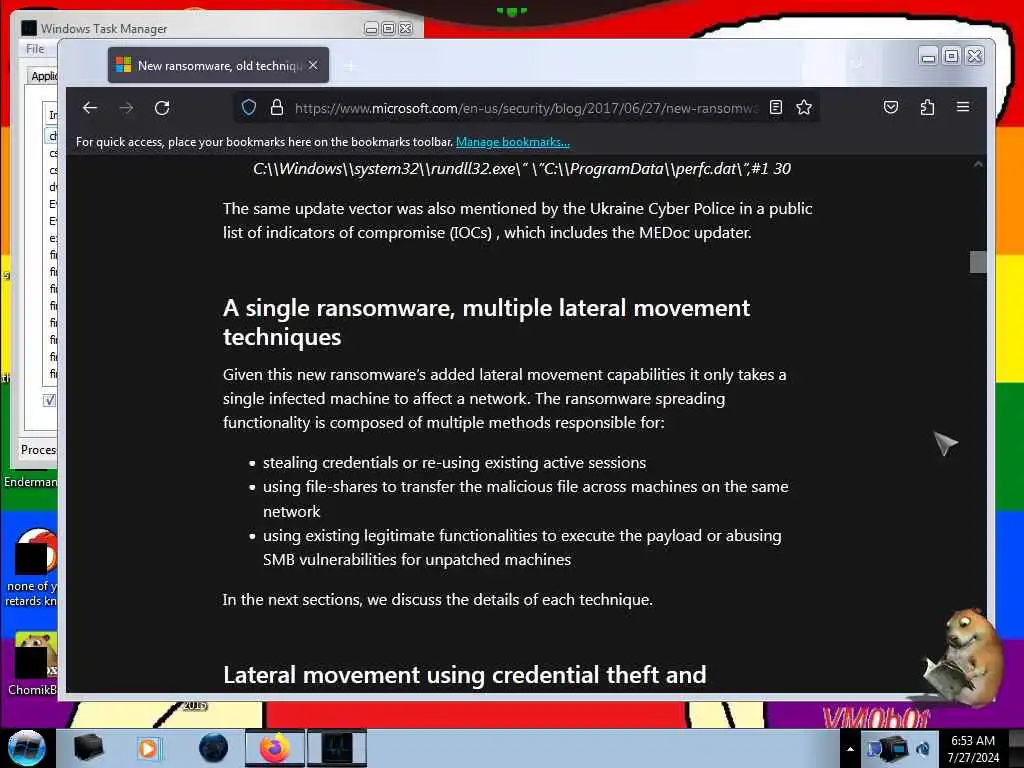The width and height of the screenshot is (1024, 768).
Task: Open Firefox hamburger application menu
Action: pyautogui.click(x=963, y=107)
